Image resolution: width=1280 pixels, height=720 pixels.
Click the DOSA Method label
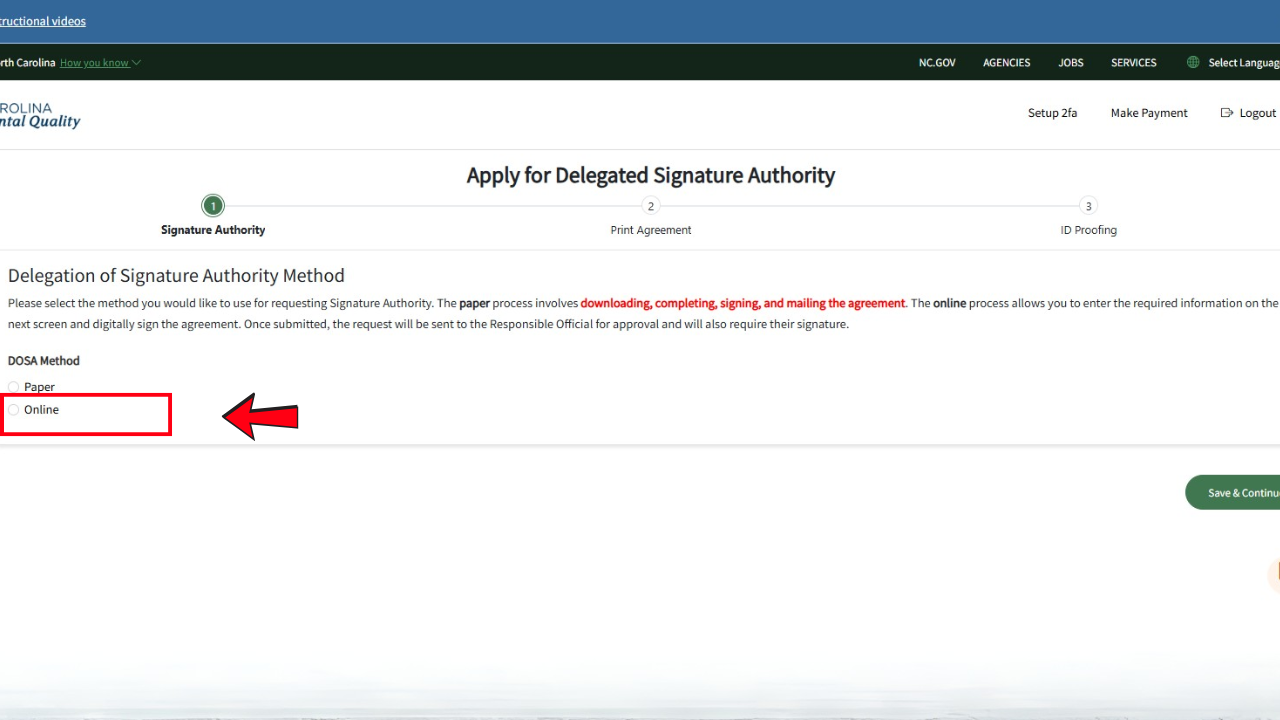[x=44, y=361]
